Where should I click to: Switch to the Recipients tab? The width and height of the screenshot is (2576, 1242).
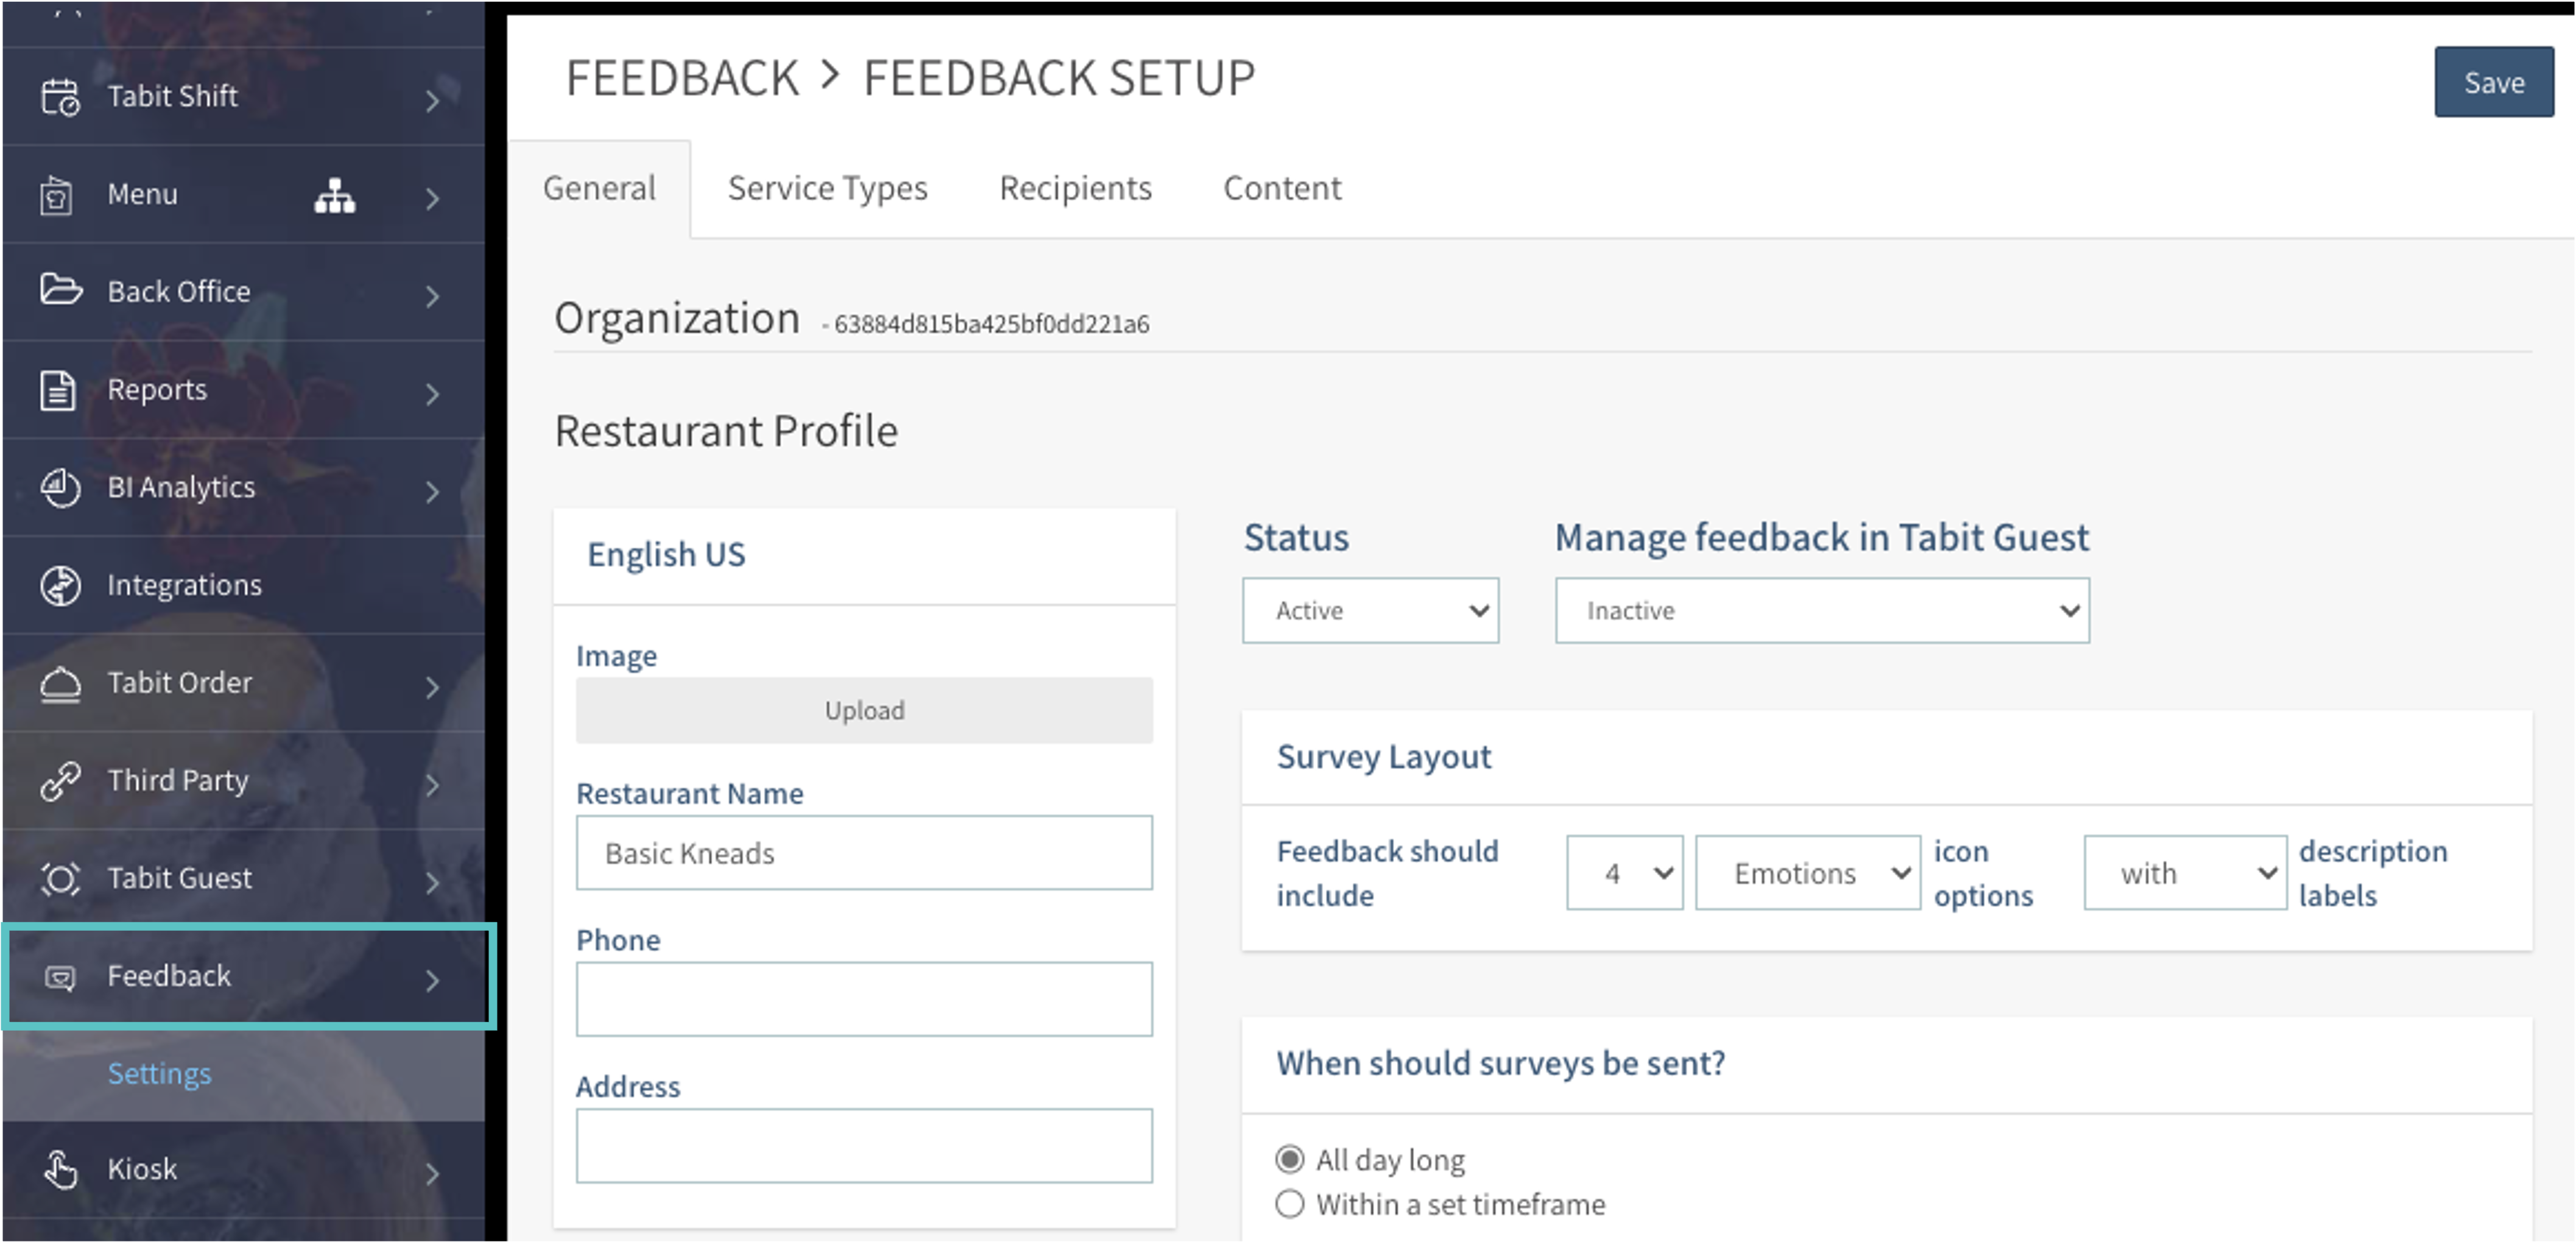[1075, 188]
